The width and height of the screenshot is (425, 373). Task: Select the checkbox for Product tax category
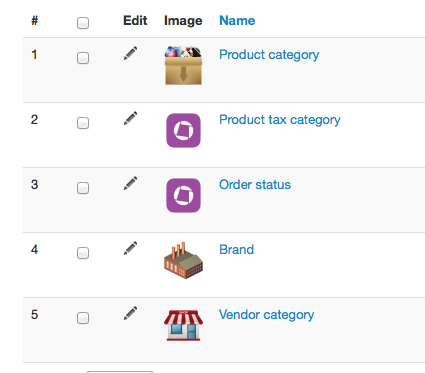(x=83, y=123)
